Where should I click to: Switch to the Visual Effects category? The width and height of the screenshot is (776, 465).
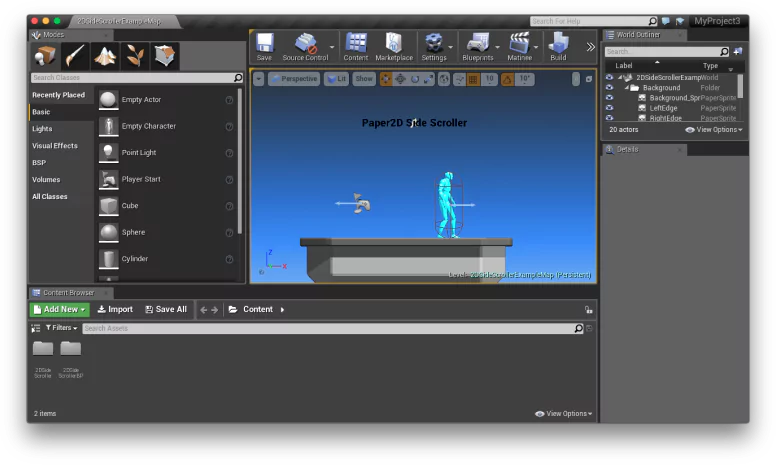point(54,146)
